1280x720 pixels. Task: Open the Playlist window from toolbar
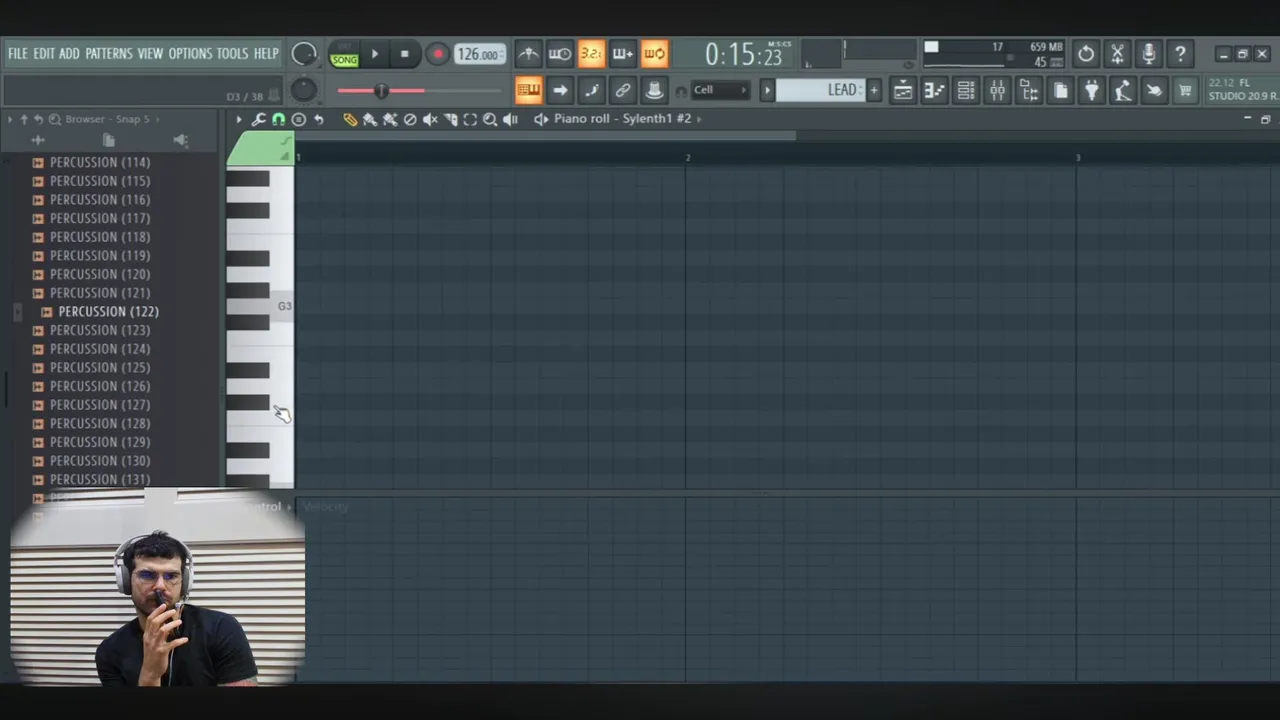click(903, 90)
